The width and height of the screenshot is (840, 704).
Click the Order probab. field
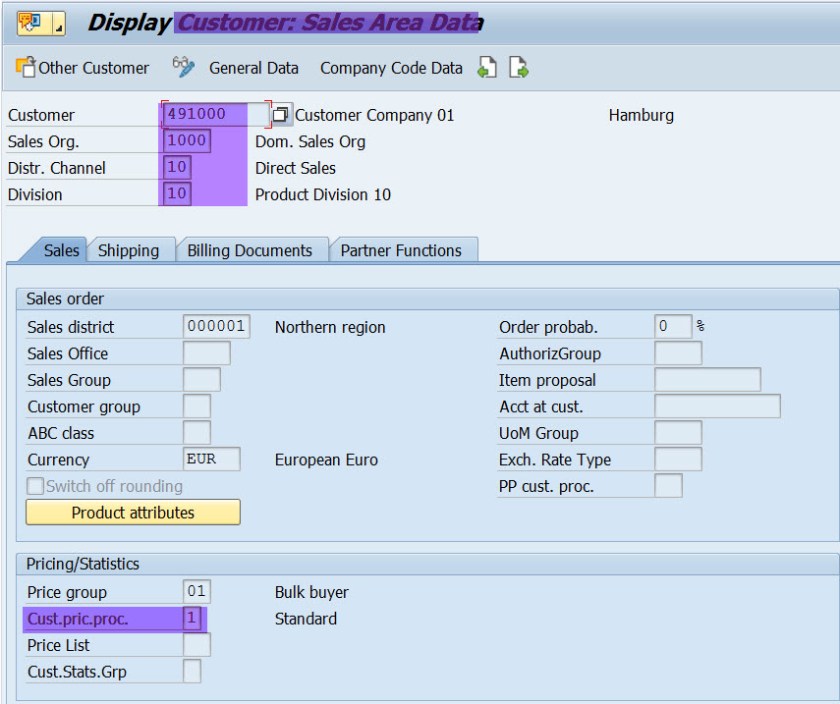pyautogui.click(x=672, y=327)
